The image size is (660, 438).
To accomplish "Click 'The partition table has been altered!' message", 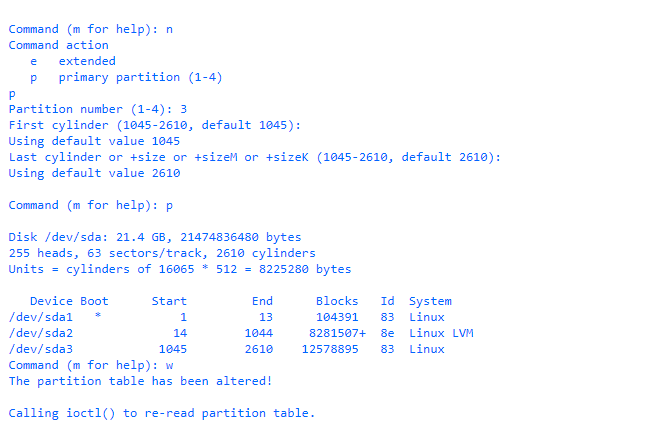I will click(140, 381).
